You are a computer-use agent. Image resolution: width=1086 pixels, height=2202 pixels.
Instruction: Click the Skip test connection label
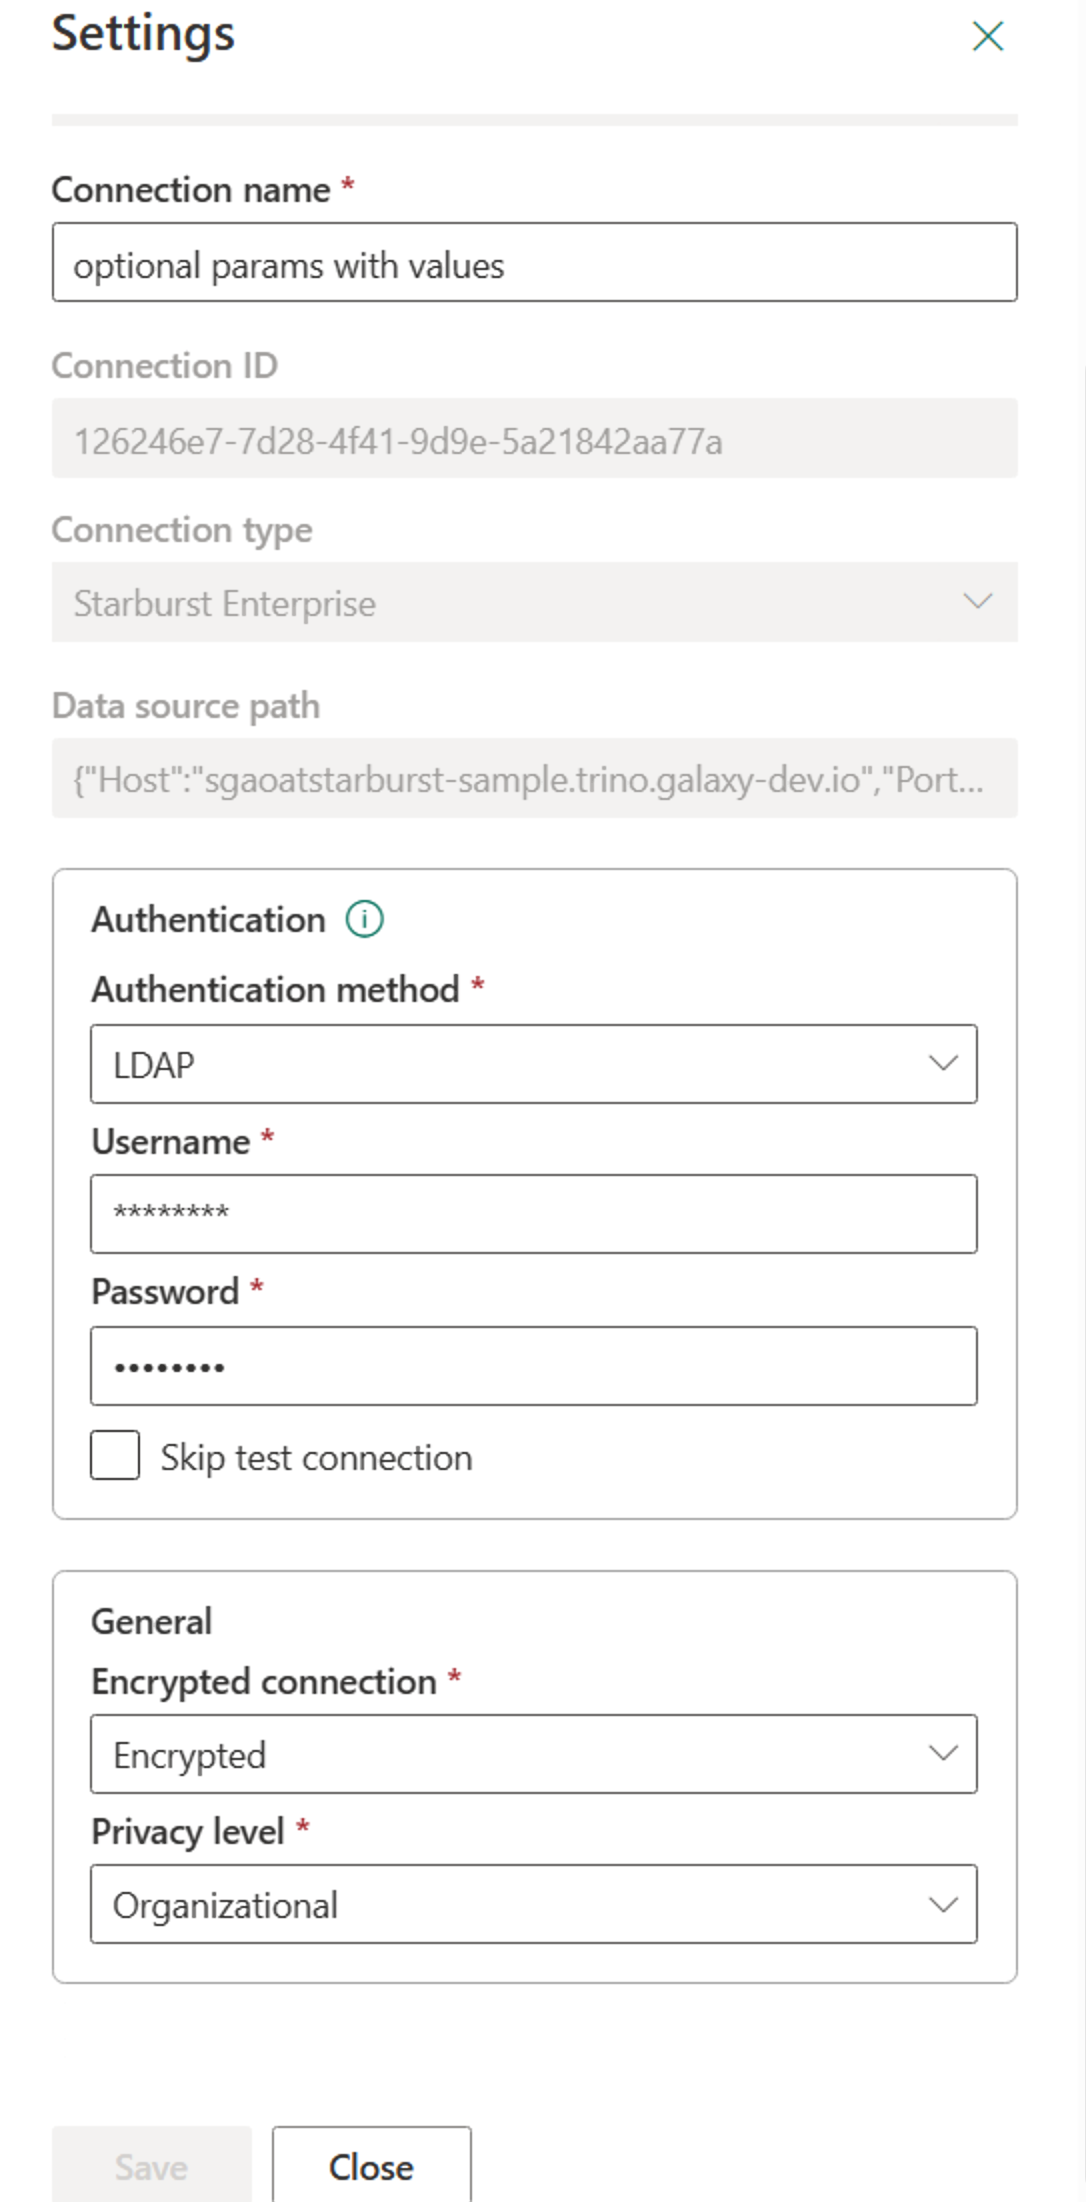tap(316, 1458)
